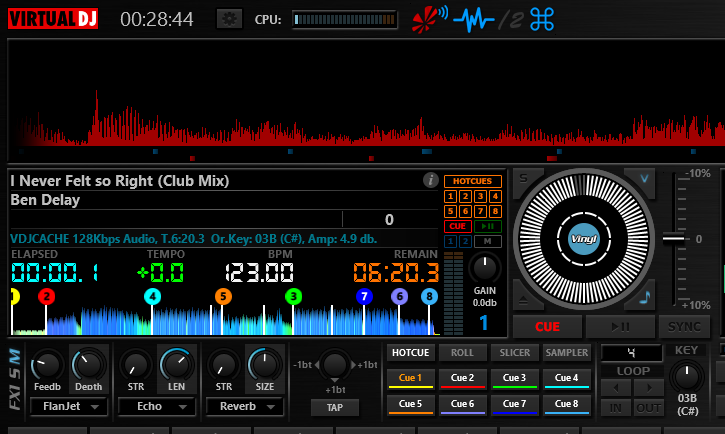
Task: Trigger the Cue 2 pad
Action: [462, 378]
